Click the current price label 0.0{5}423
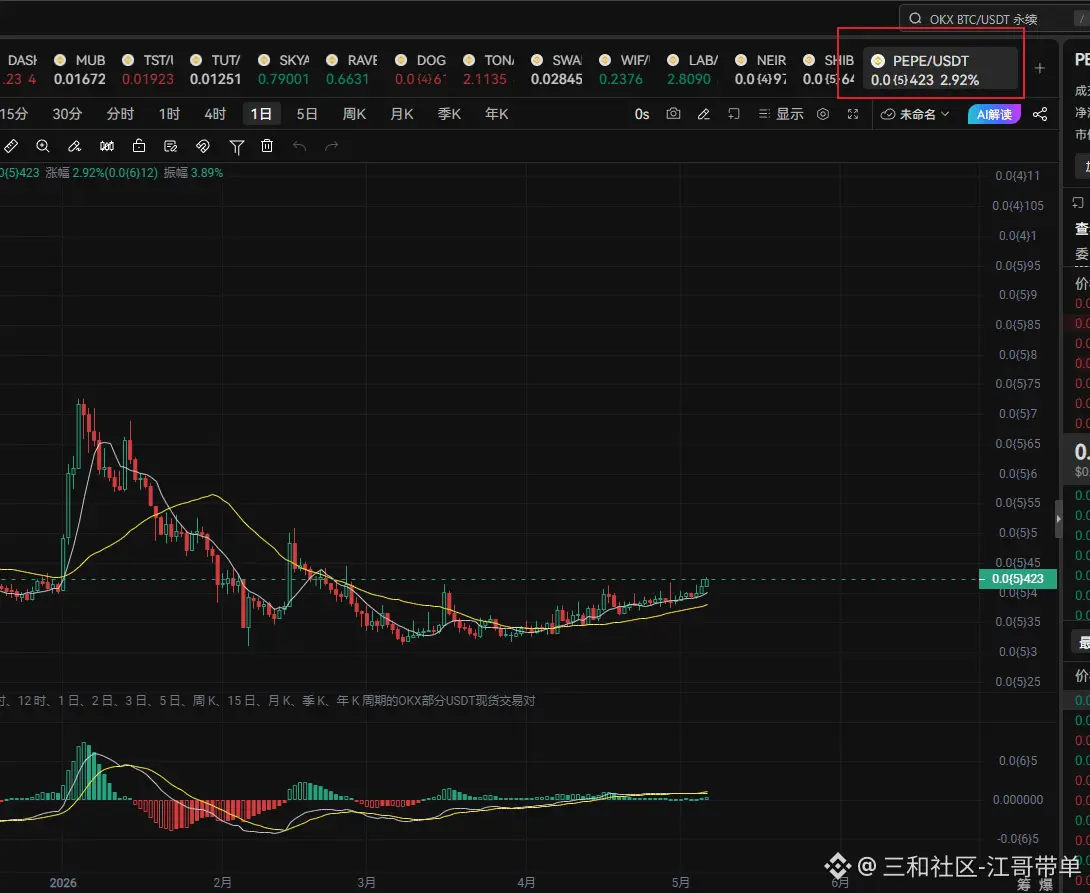Viewport: 1090px width, 893px height. coord(1018,579)
